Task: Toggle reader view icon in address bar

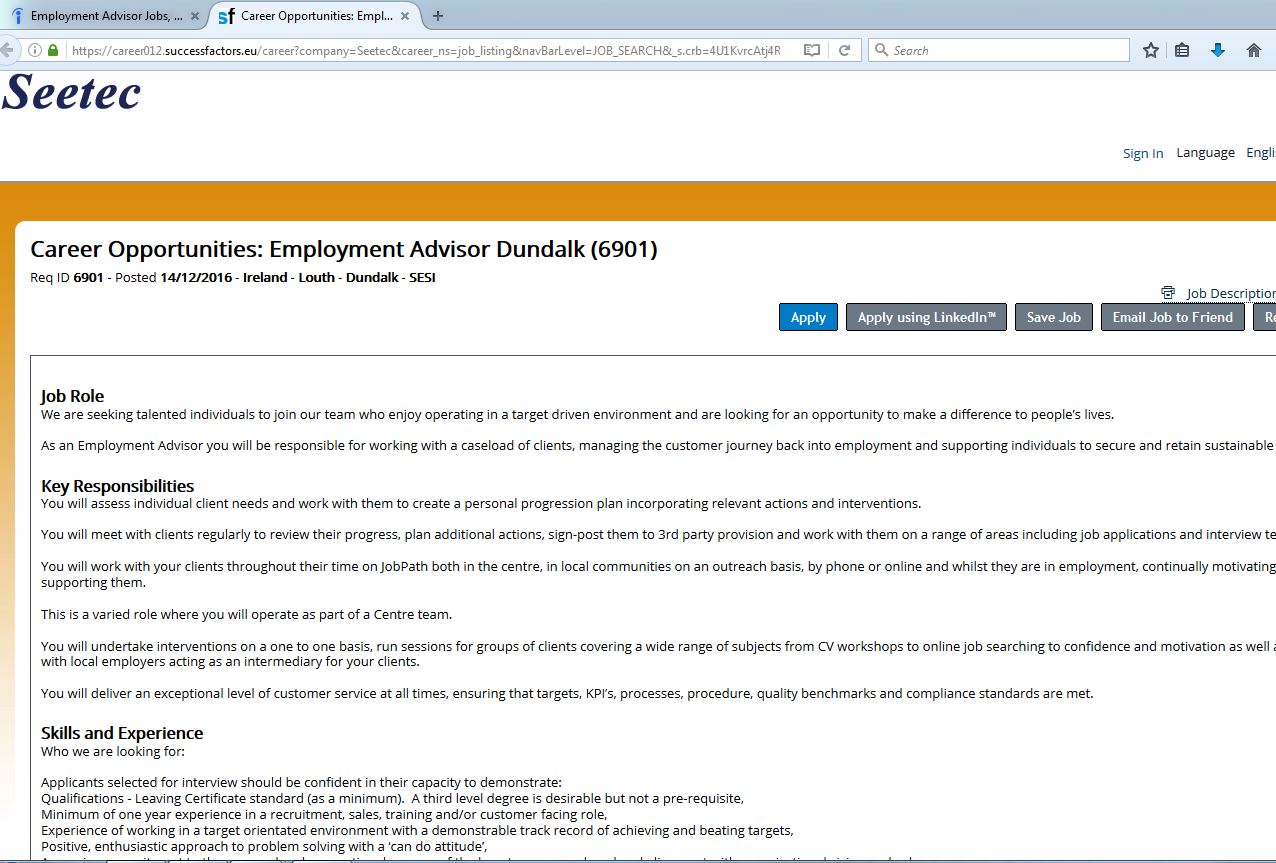Action: pos(812,50)
